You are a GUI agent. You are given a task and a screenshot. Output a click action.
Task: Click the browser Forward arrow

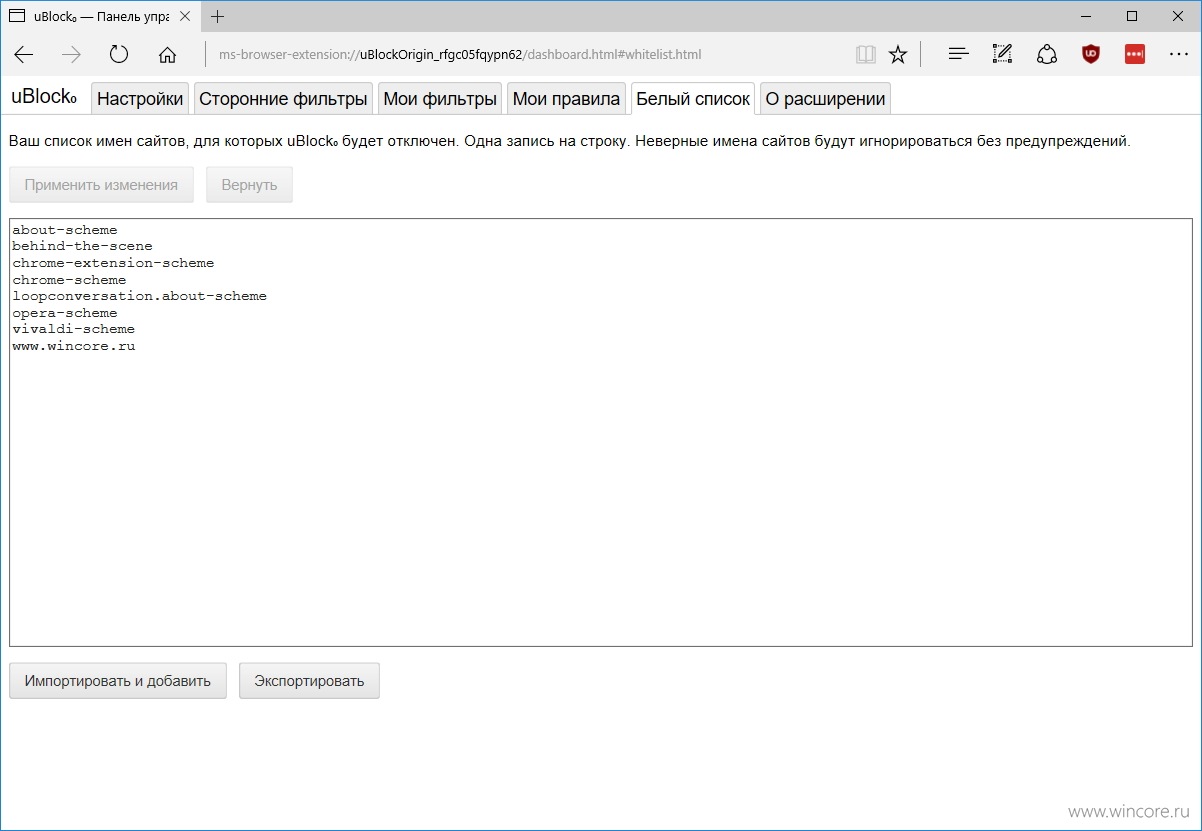(71, 55)
